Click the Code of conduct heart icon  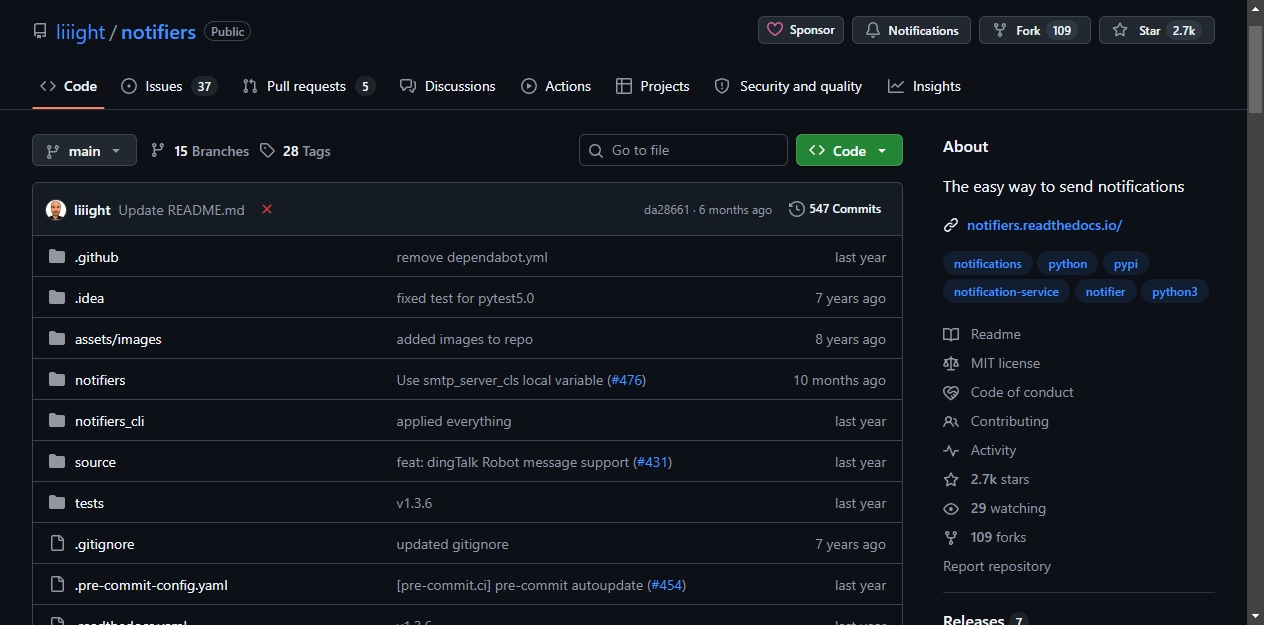point(951,392)
